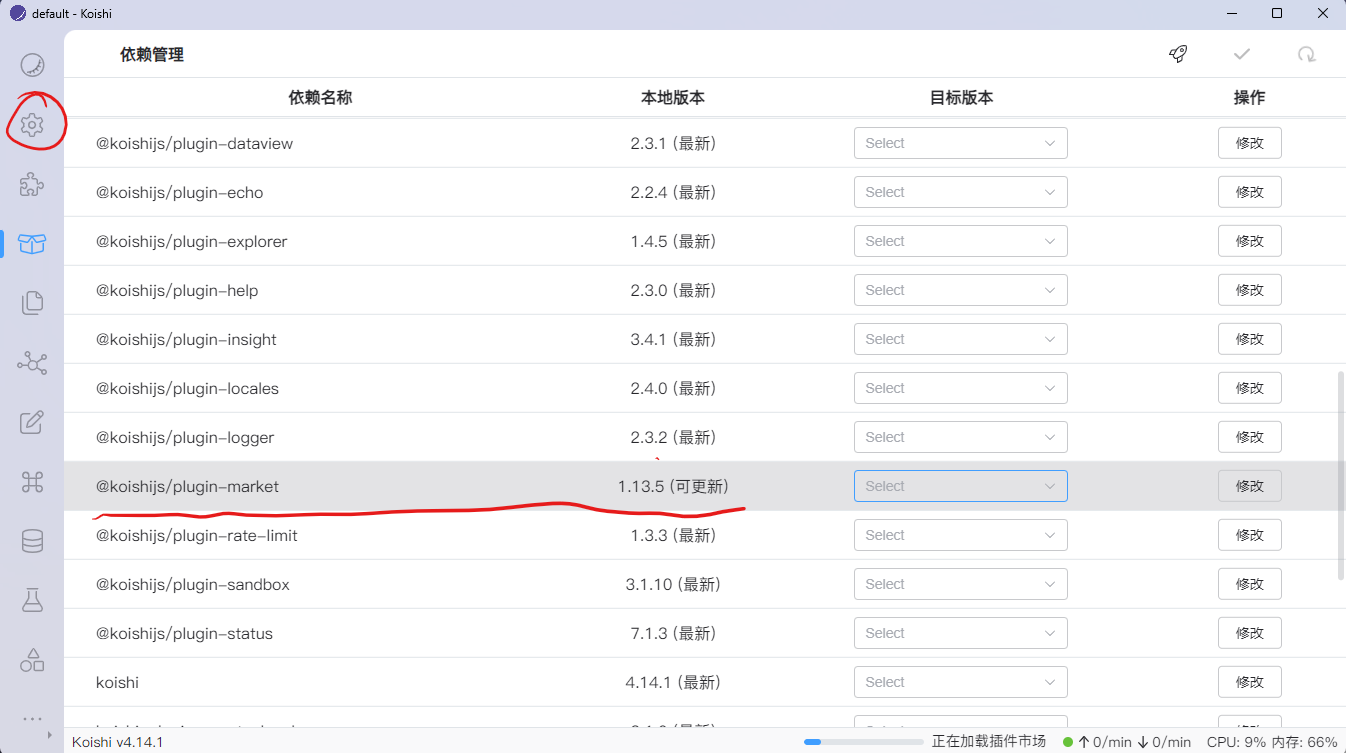Open target version dropdown for plugin-rate-limit
1346x753 pixels.
click(960, 535)
